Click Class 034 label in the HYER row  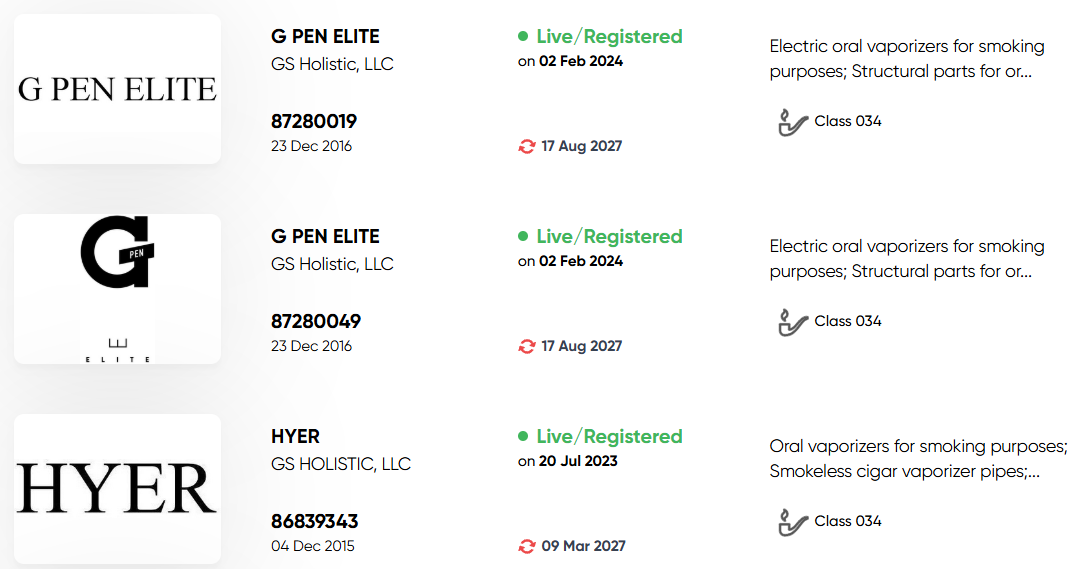(x=848, y=522)
